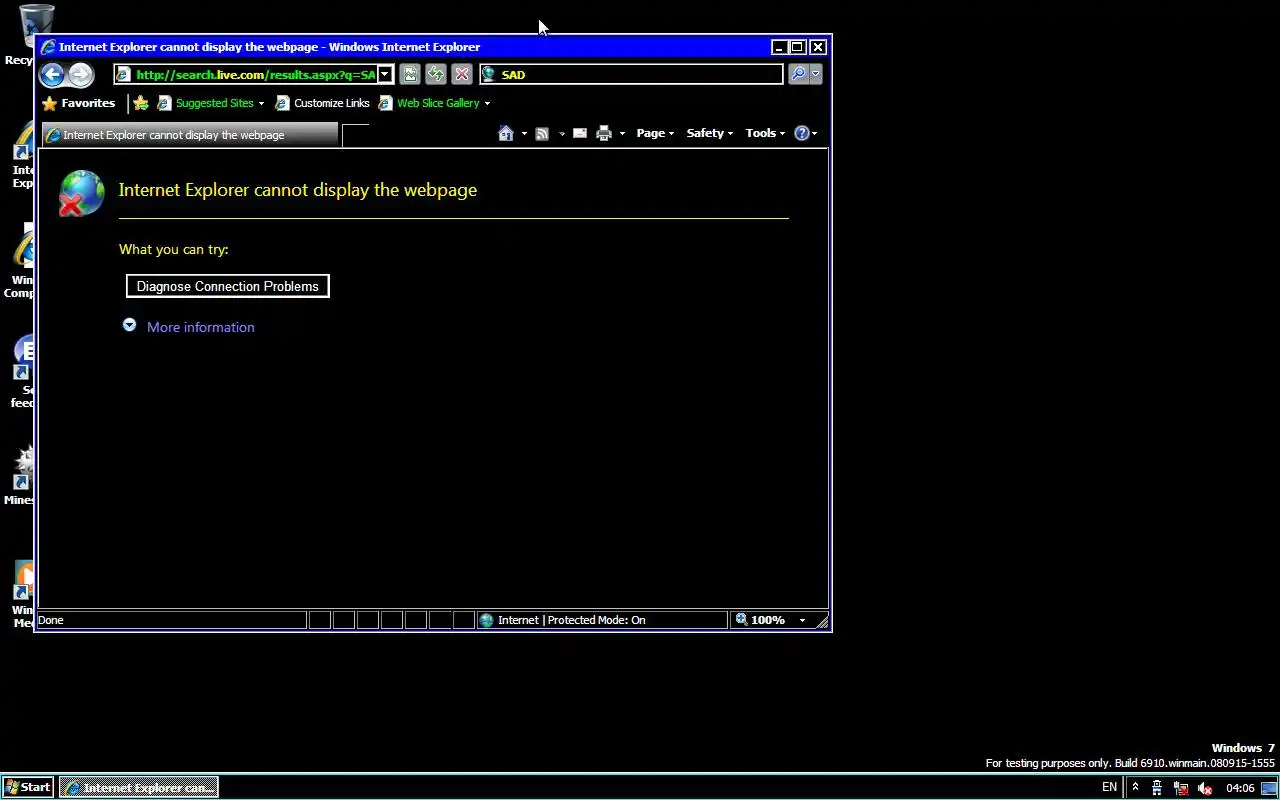
Task: Click the search provider icon in search box
Action: (x=489, y=74)
